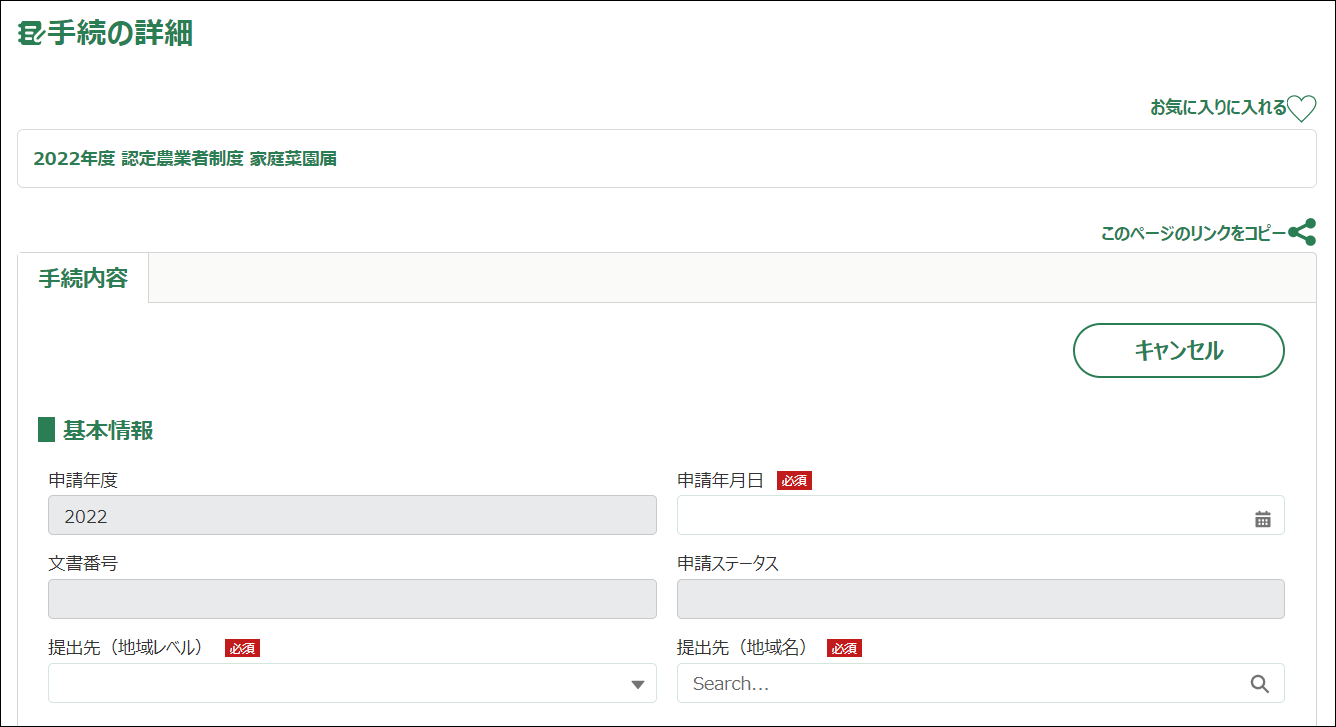Click the disabled 申請ステータス field
The height and width of the screenshot is (727, 1336).
pyautogui.click(x=980, y=599)
